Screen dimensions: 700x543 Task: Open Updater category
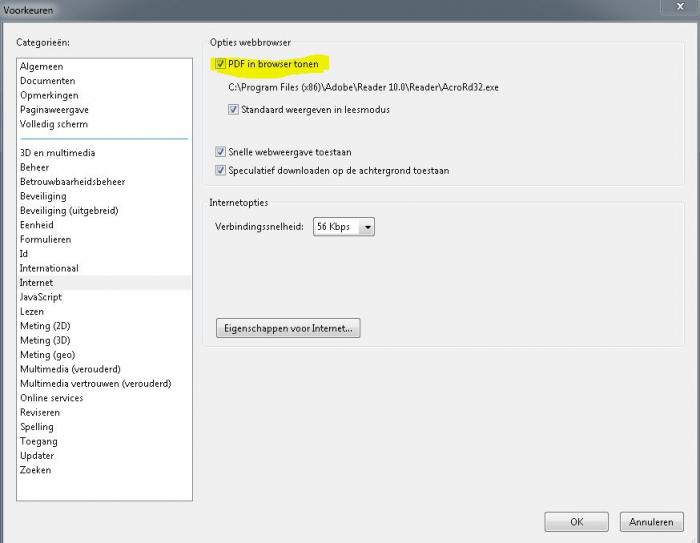(x=37, y=455)
